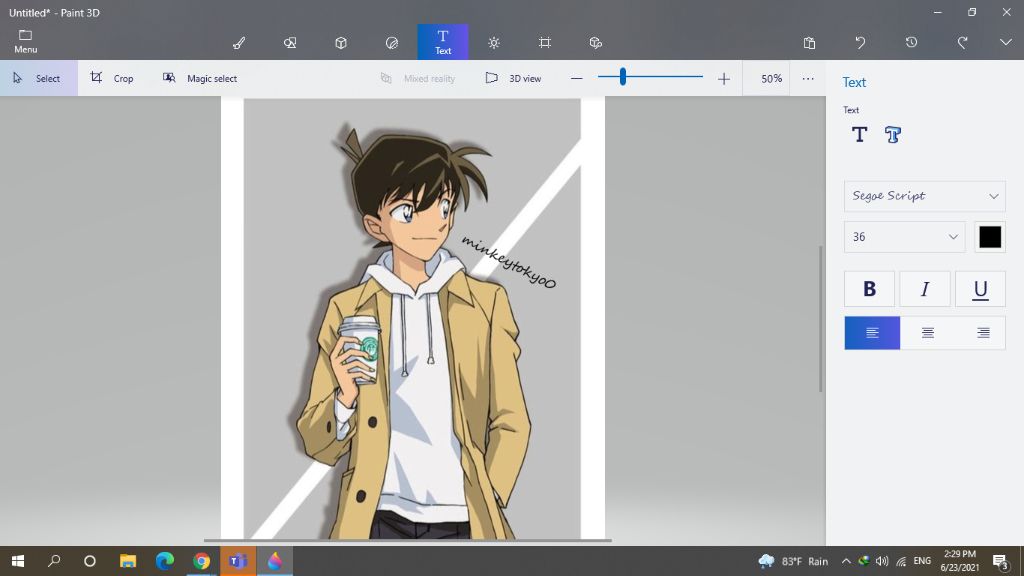Select the 2D text option
The height and width of the screenshot is (576, 1024).
point(859,135)
